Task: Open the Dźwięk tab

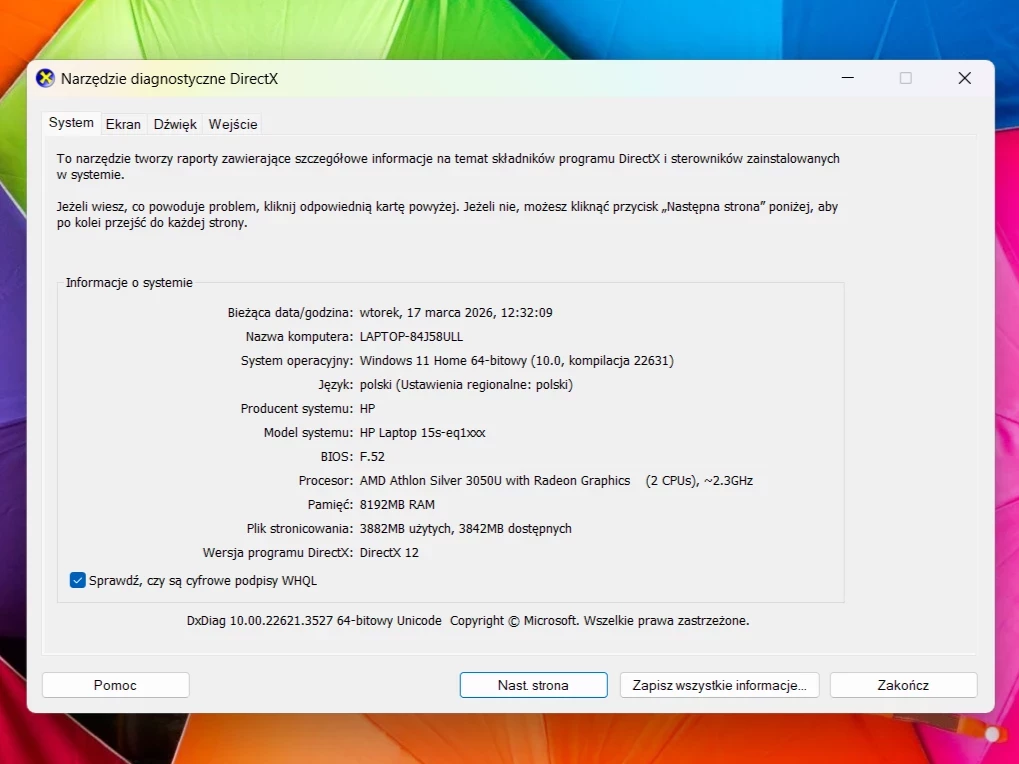Action: 175,124
